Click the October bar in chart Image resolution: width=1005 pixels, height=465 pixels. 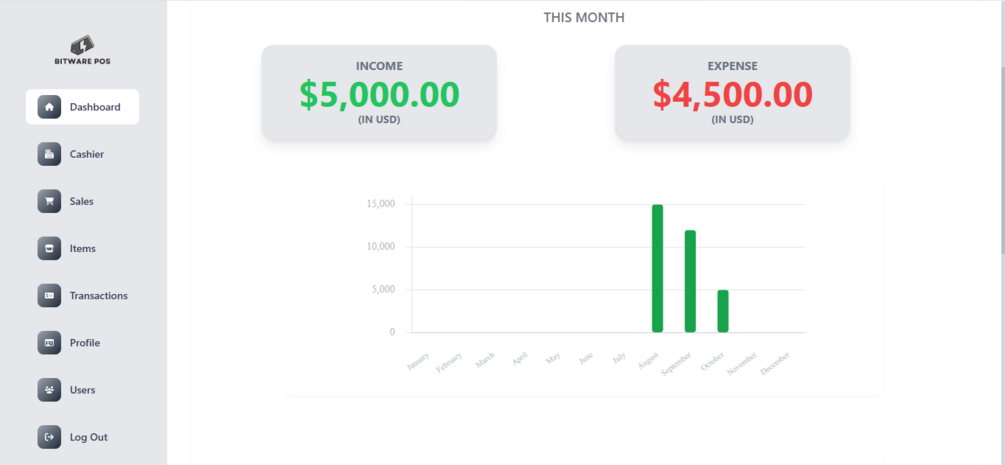(722, 311)
